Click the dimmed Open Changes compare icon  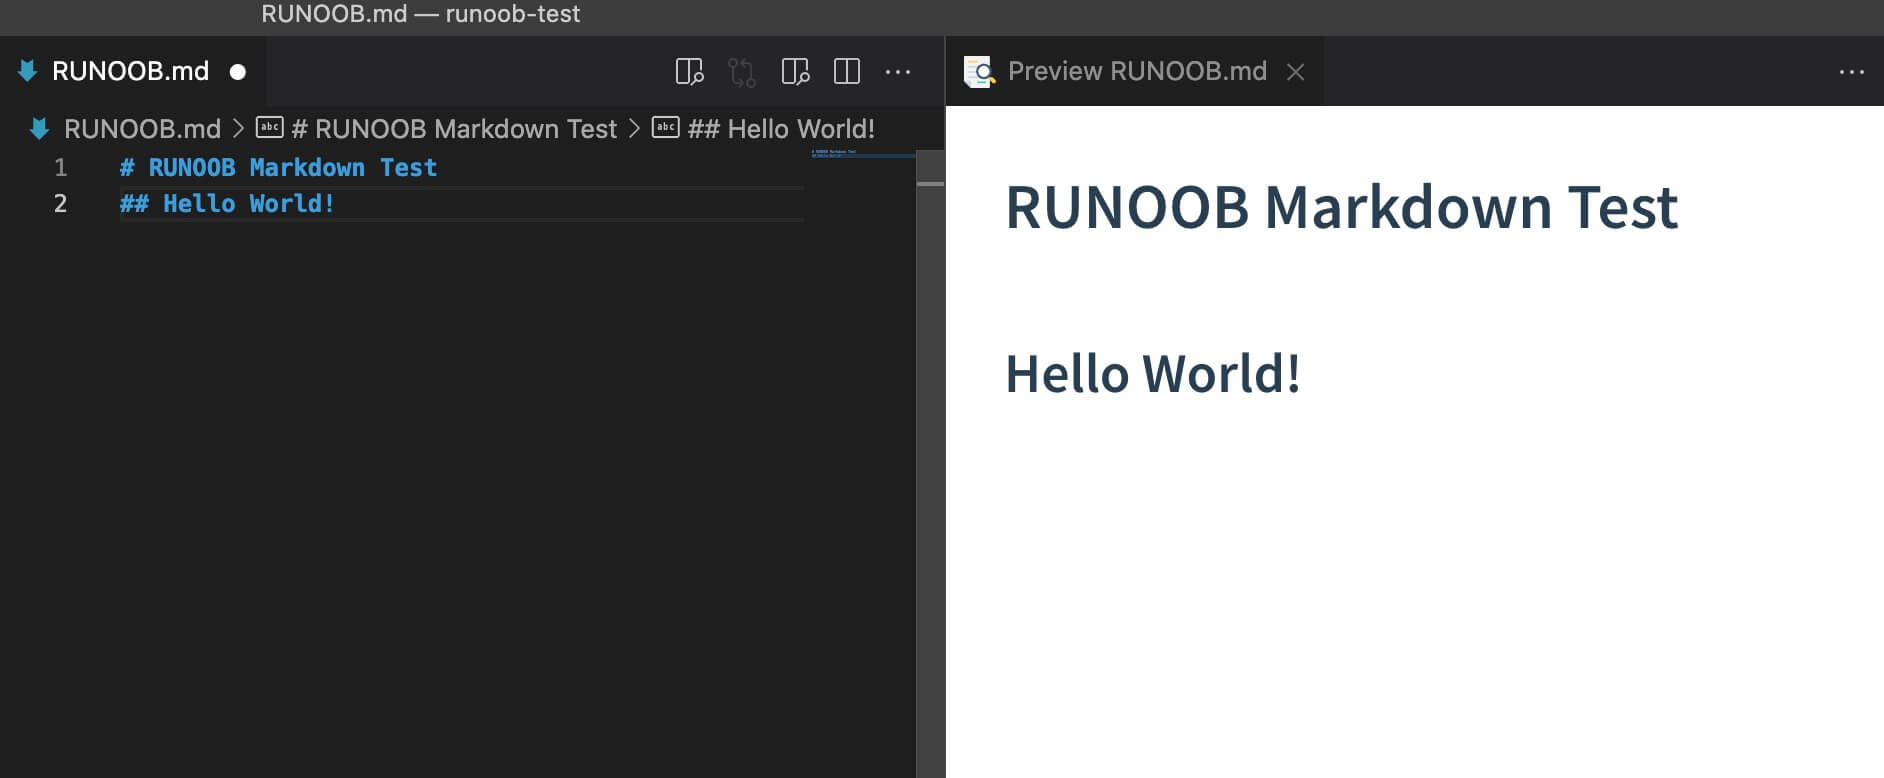point(742,72)
